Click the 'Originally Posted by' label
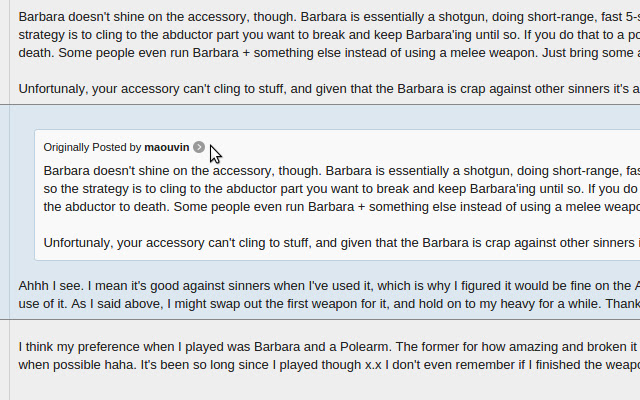 tap(92, 147)
